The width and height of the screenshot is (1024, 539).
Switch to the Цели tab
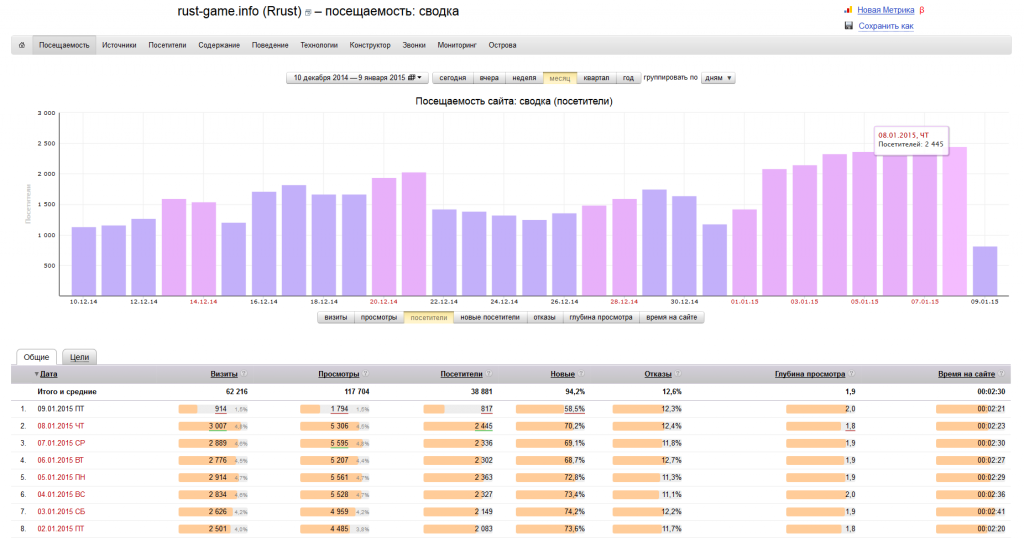[x=80, y=357]
